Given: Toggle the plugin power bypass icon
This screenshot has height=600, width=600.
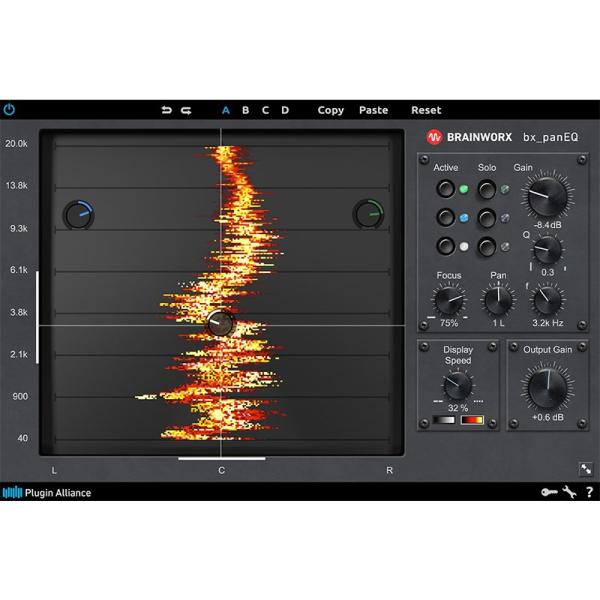Looking at the screenshot, I should coord(9,110).
